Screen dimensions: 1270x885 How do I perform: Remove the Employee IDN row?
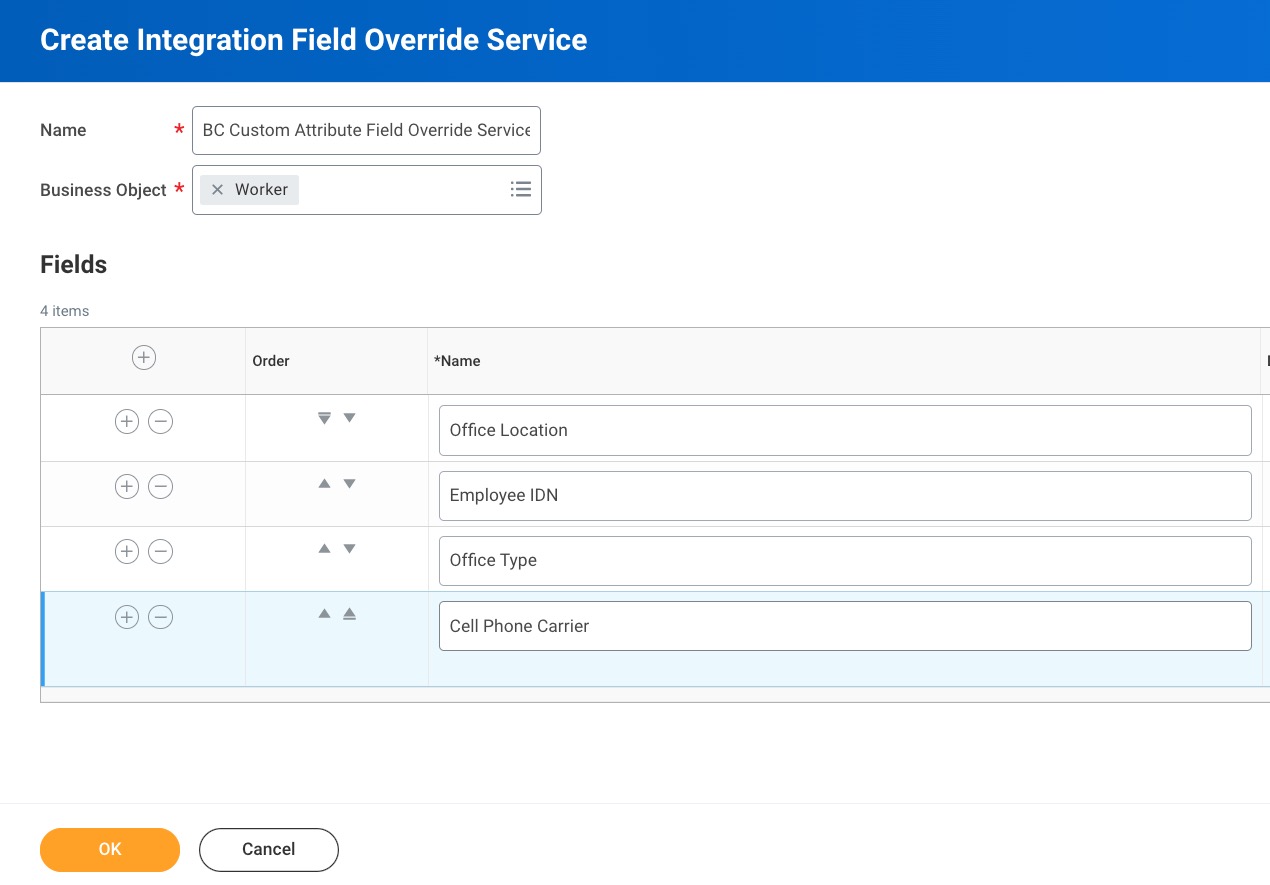pos(160,487)
